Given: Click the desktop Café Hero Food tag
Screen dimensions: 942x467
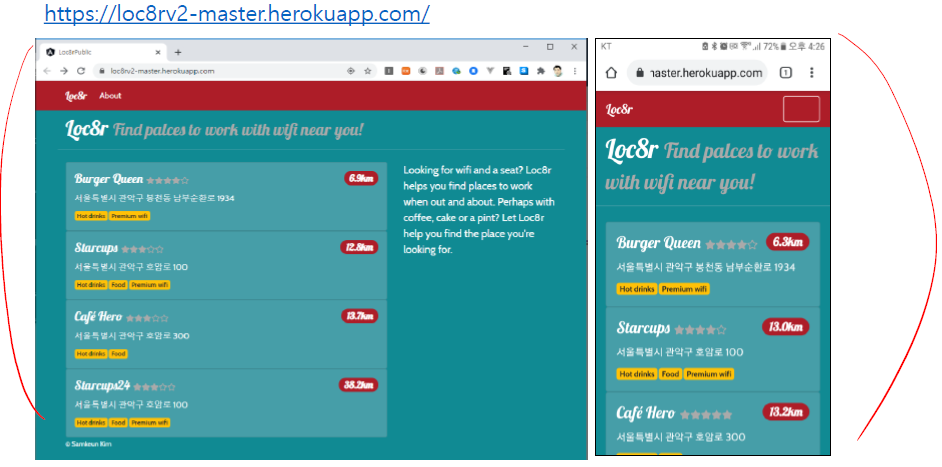Looking at the screenshot, I should (118, 354).
